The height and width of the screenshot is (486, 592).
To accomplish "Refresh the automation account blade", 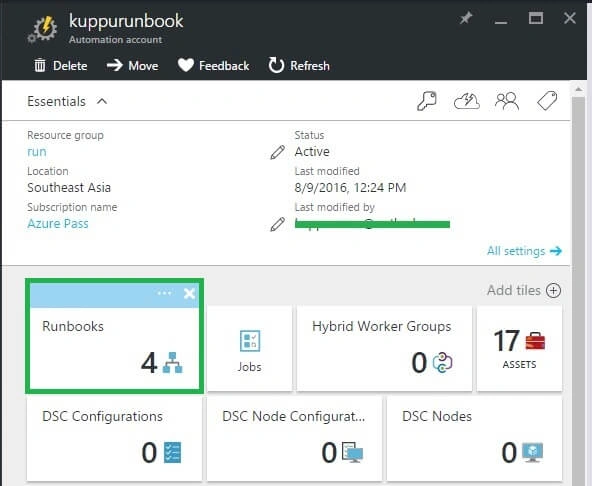I will pyautogui.click(x=299, y=65).
